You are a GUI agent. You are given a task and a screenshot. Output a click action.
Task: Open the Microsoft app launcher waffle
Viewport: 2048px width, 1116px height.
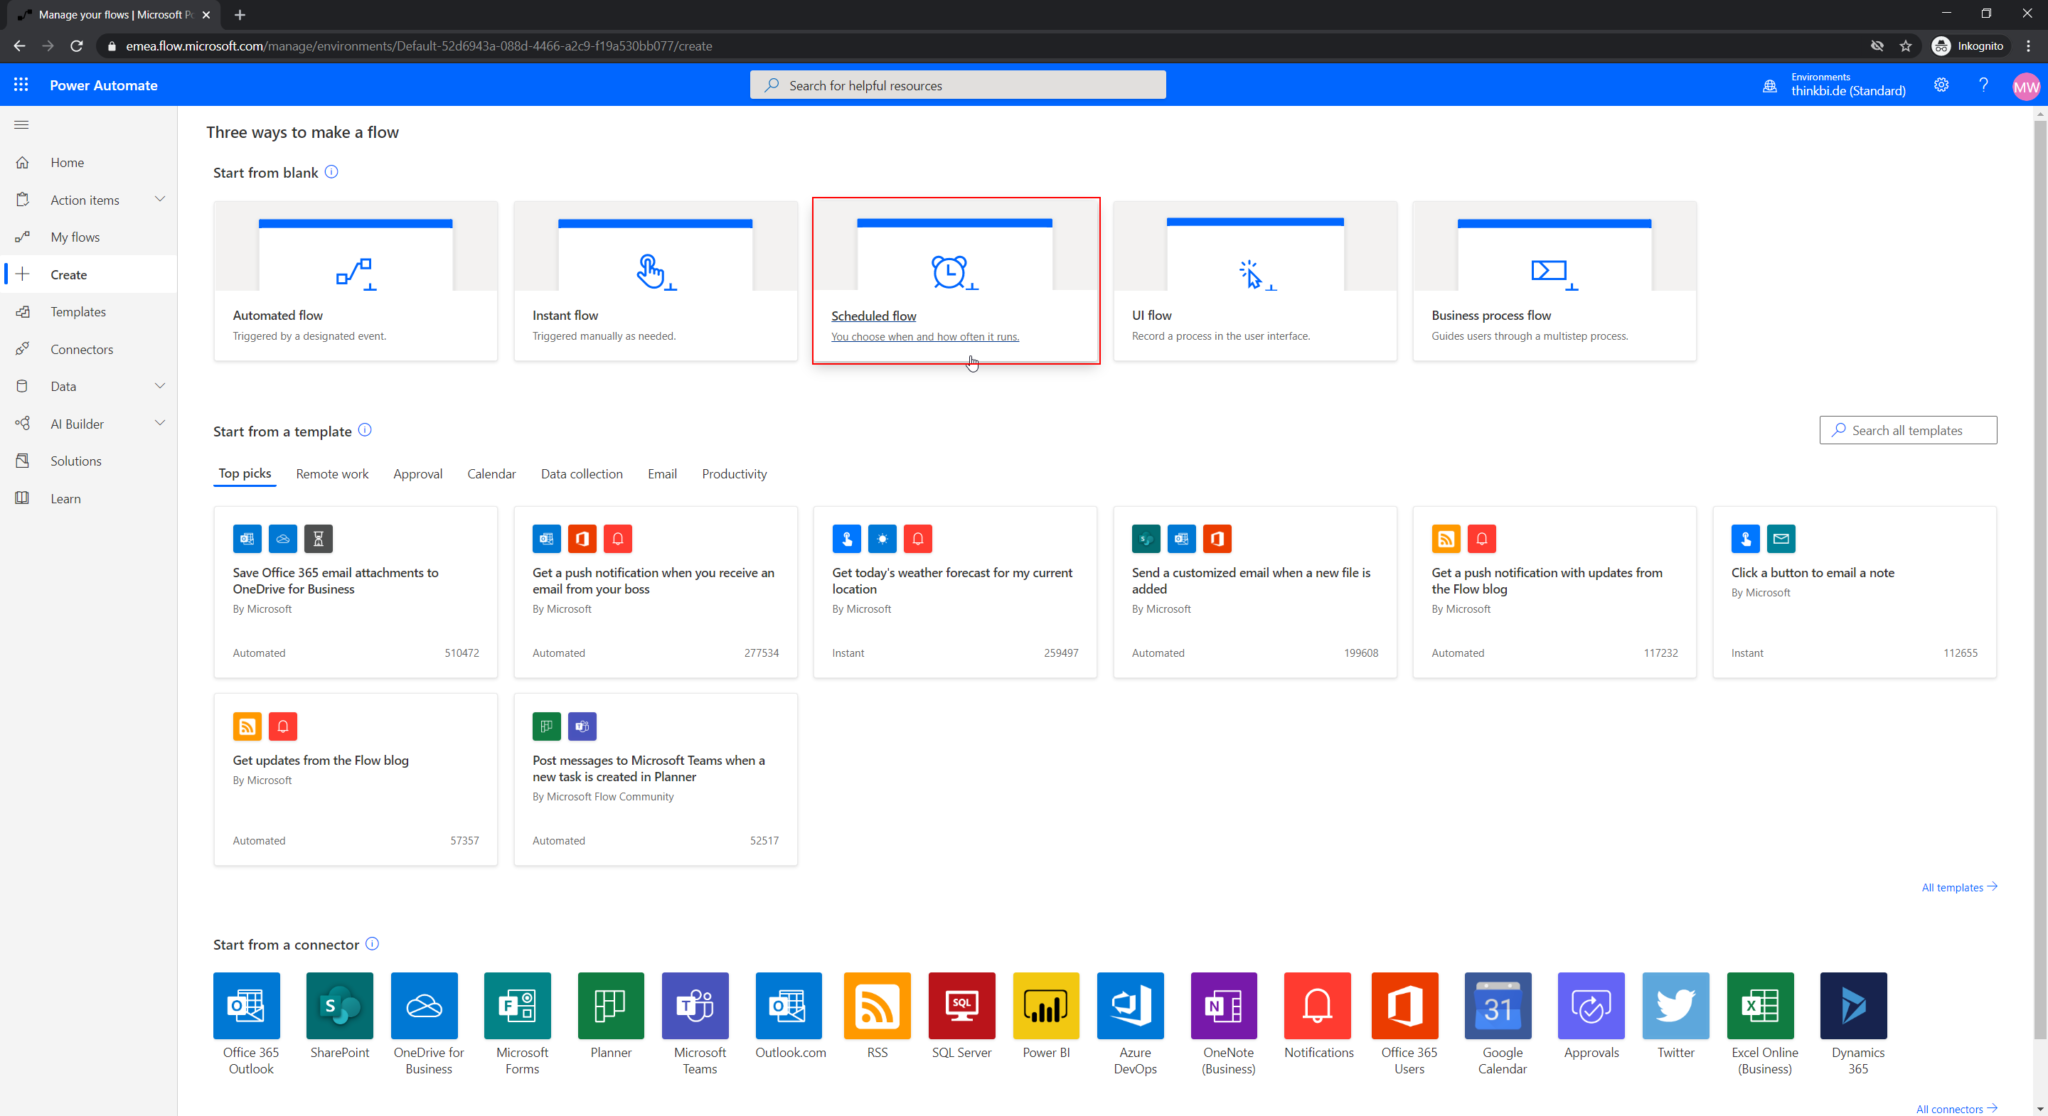(20, 84)
